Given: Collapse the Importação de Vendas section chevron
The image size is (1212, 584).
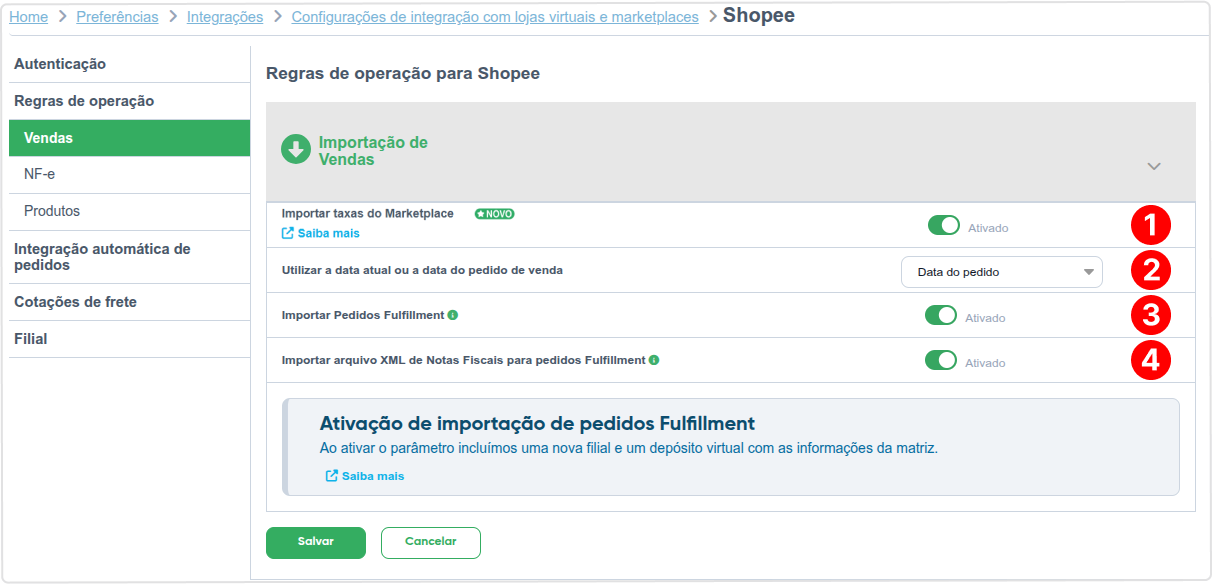Looking at the screenshot, I should [x=1154, y=166].
